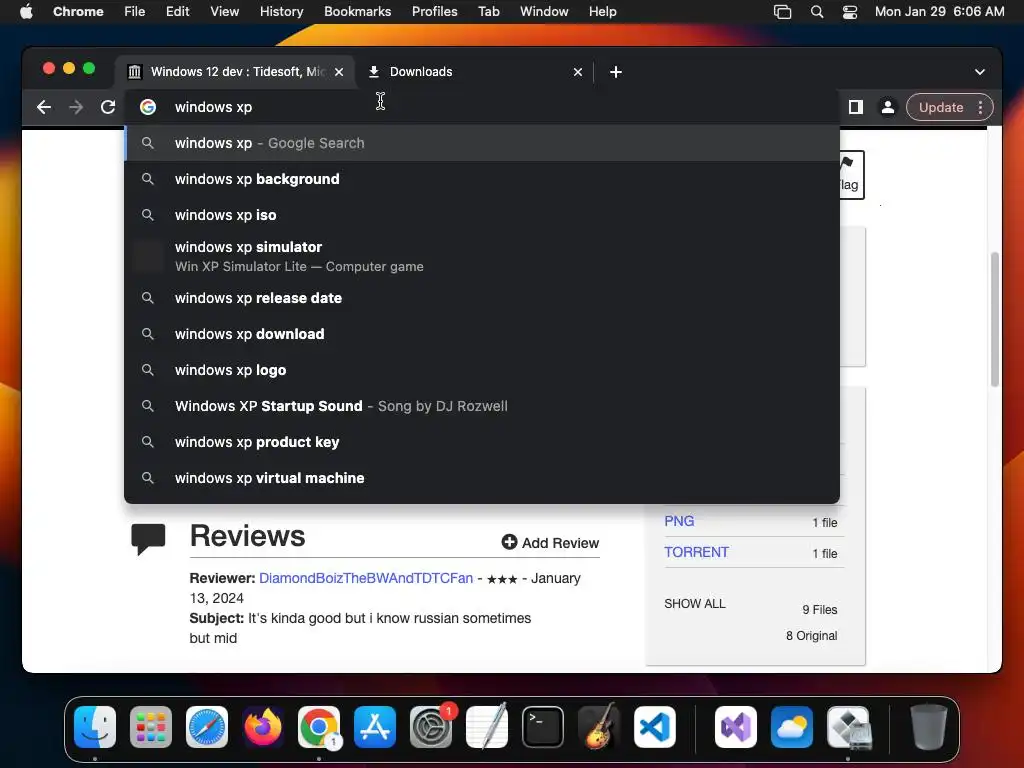Open a new tab with plus button
Viewport: 1024px width, 768px height.
pos(615,72)
